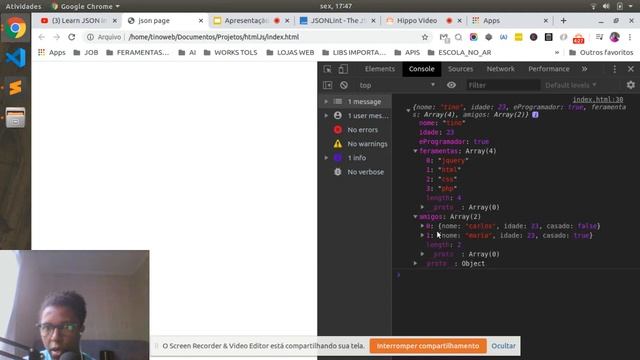Launch Visual Studio Code from the dock
The image size is (640, 360).
[x=16, y=58]
